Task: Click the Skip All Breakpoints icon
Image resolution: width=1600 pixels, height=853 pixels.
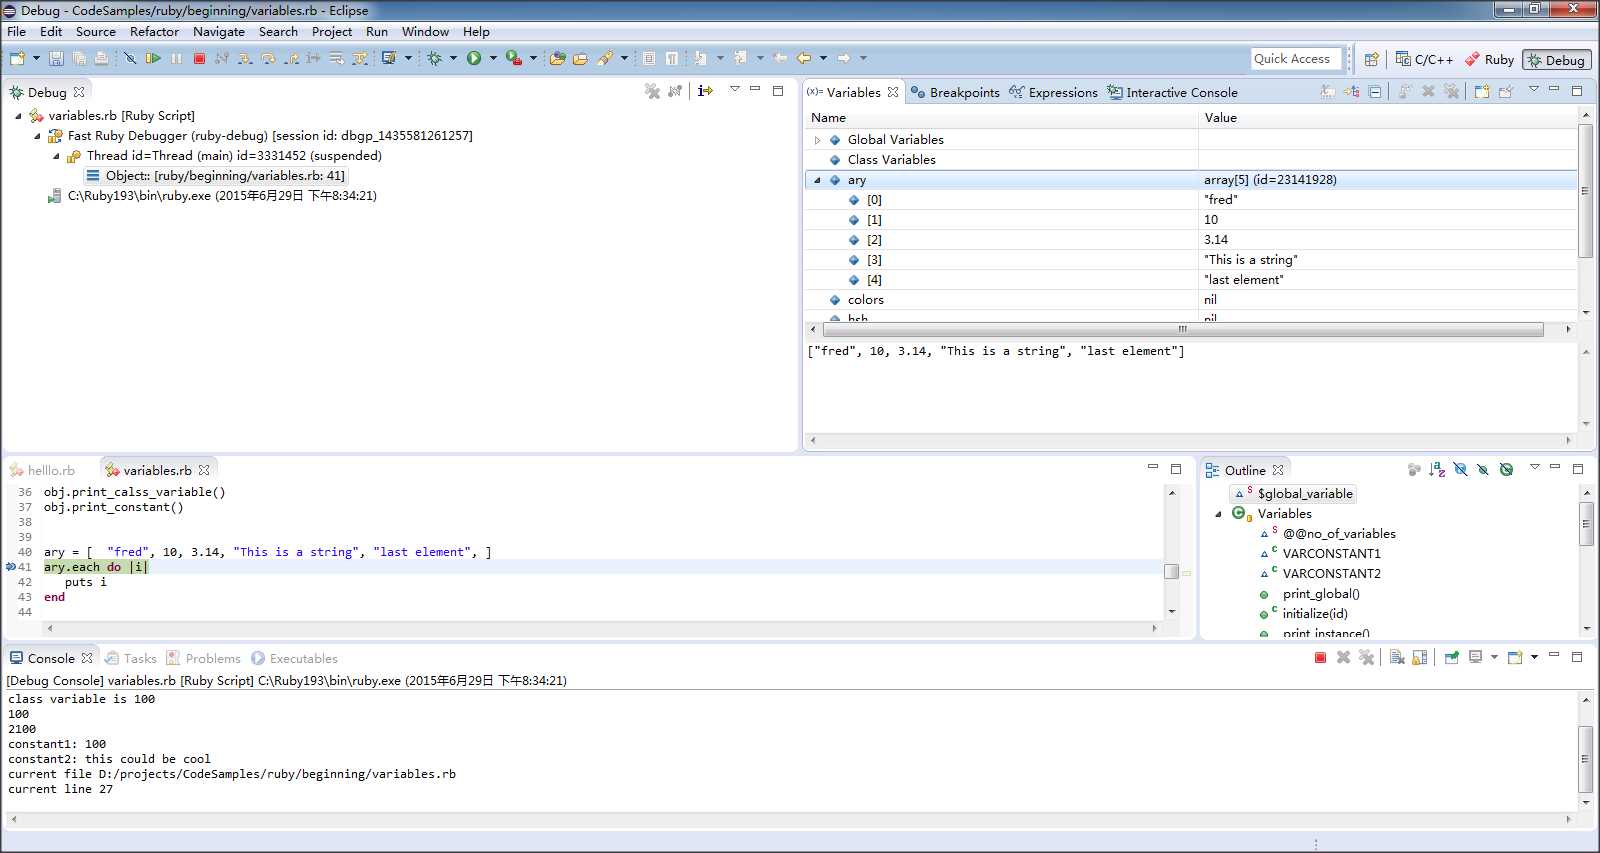Action: tap(130, 58)
